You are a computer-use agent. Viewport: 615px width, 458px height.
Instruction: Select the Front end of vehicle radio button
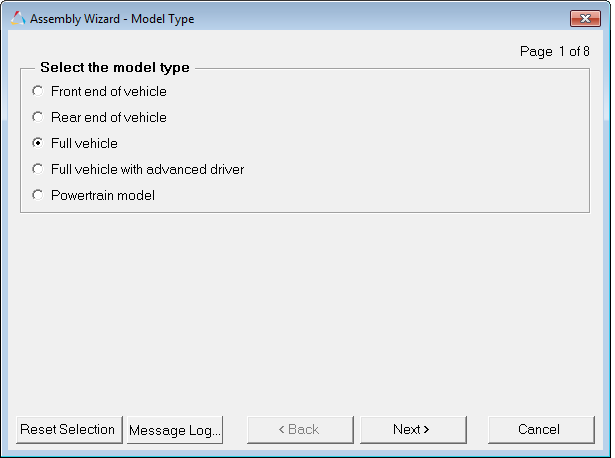click(38, 91)
